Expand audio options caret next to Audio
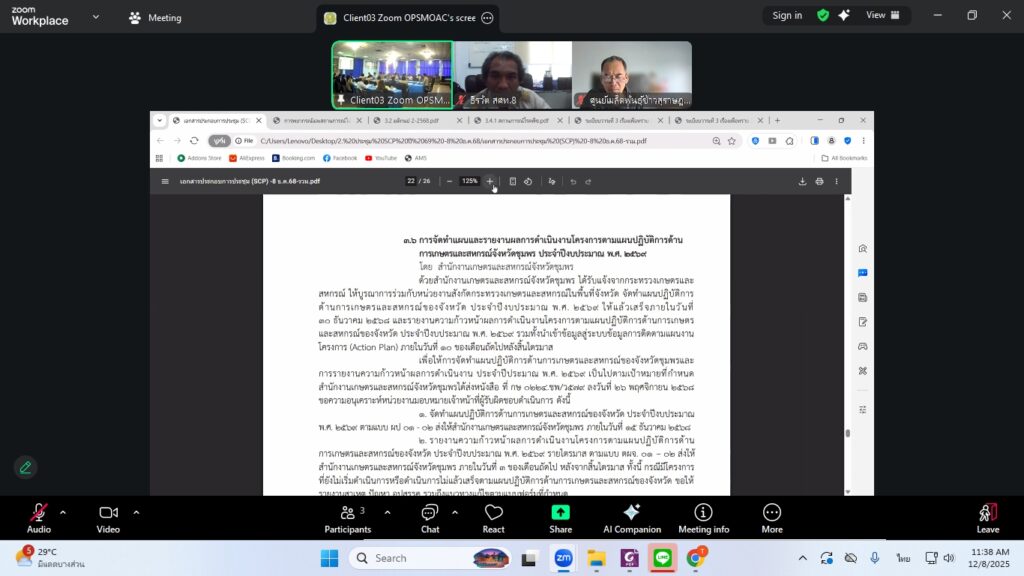This screenshot has width=1024, height=576. (63, 512)
